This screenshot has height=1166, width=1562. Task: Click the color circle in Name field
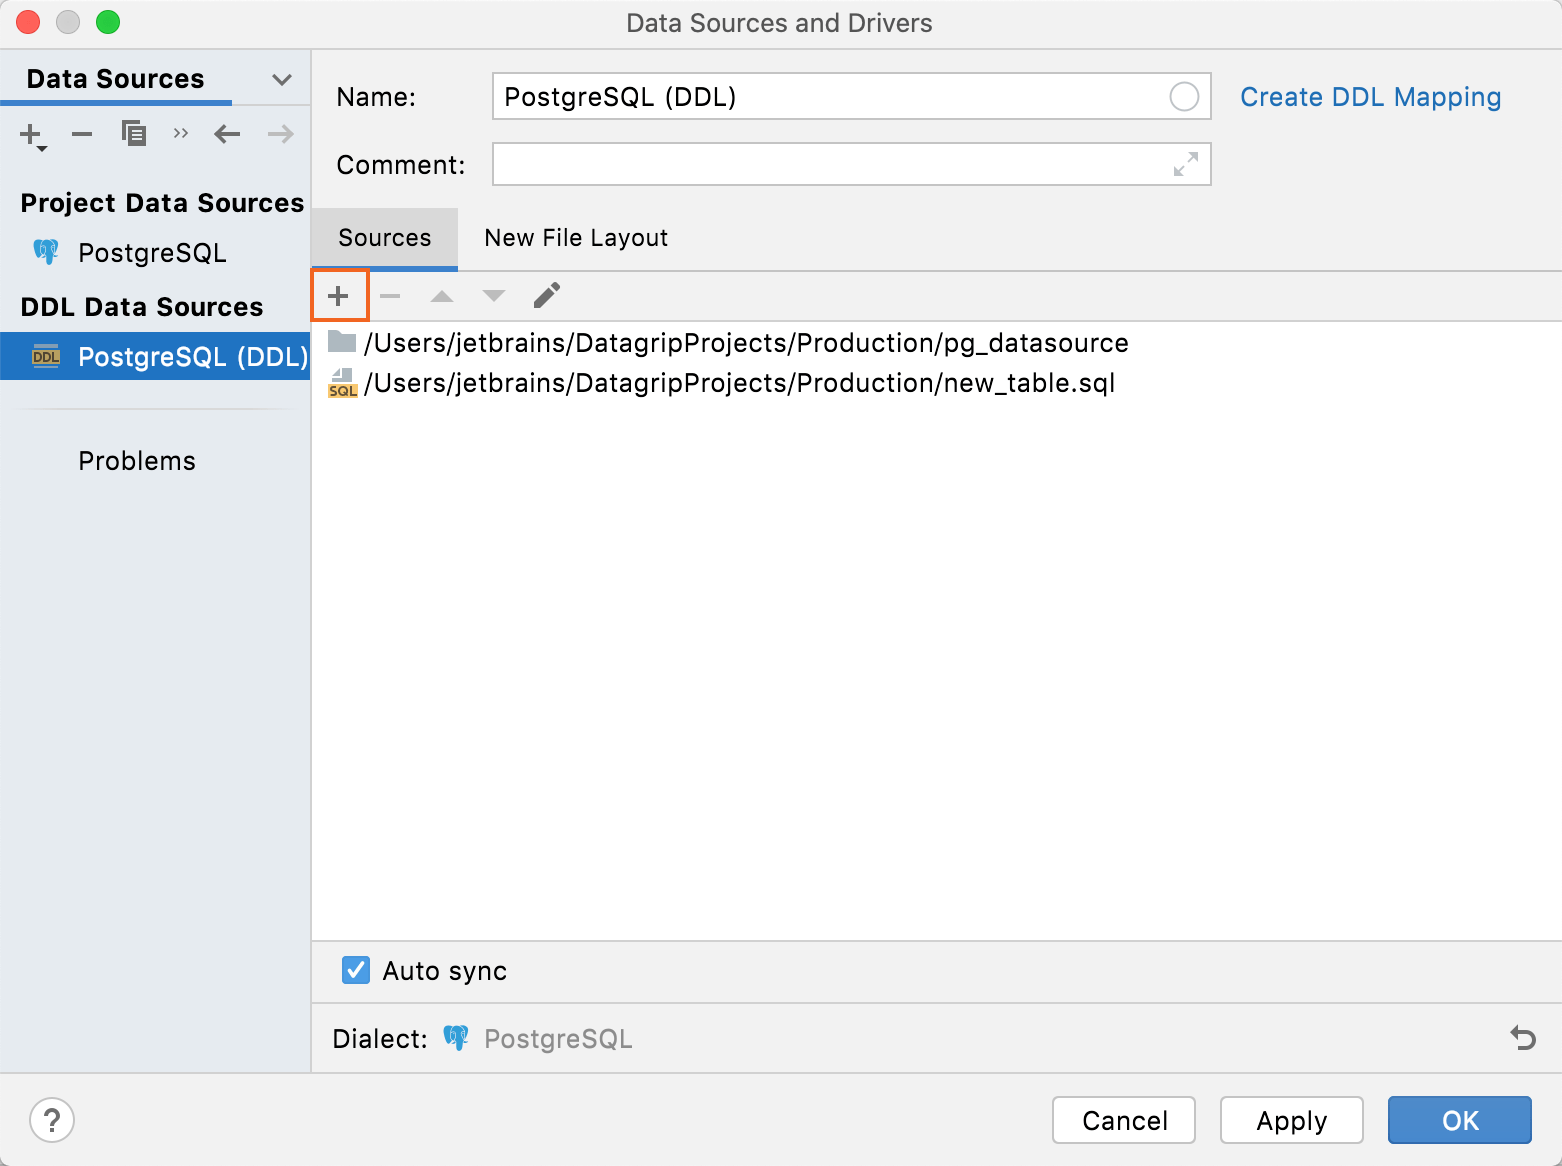[1184, 97]
